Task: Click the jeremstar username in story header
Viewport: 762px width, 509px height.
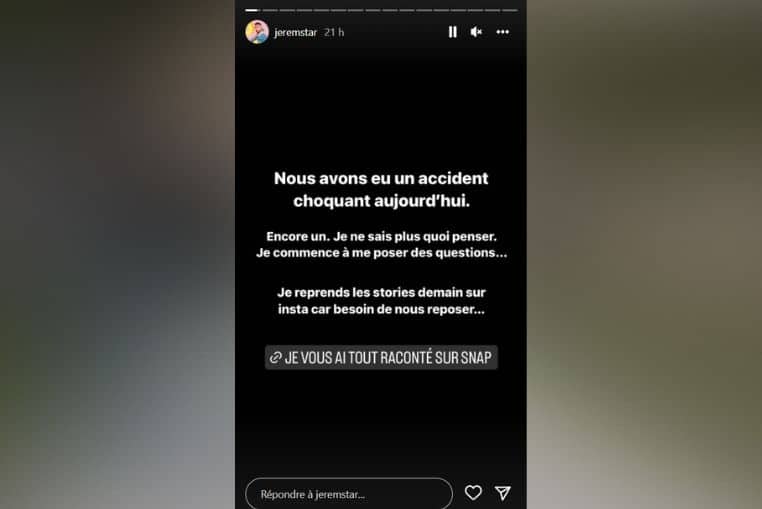Action: [x=295, y=33]
